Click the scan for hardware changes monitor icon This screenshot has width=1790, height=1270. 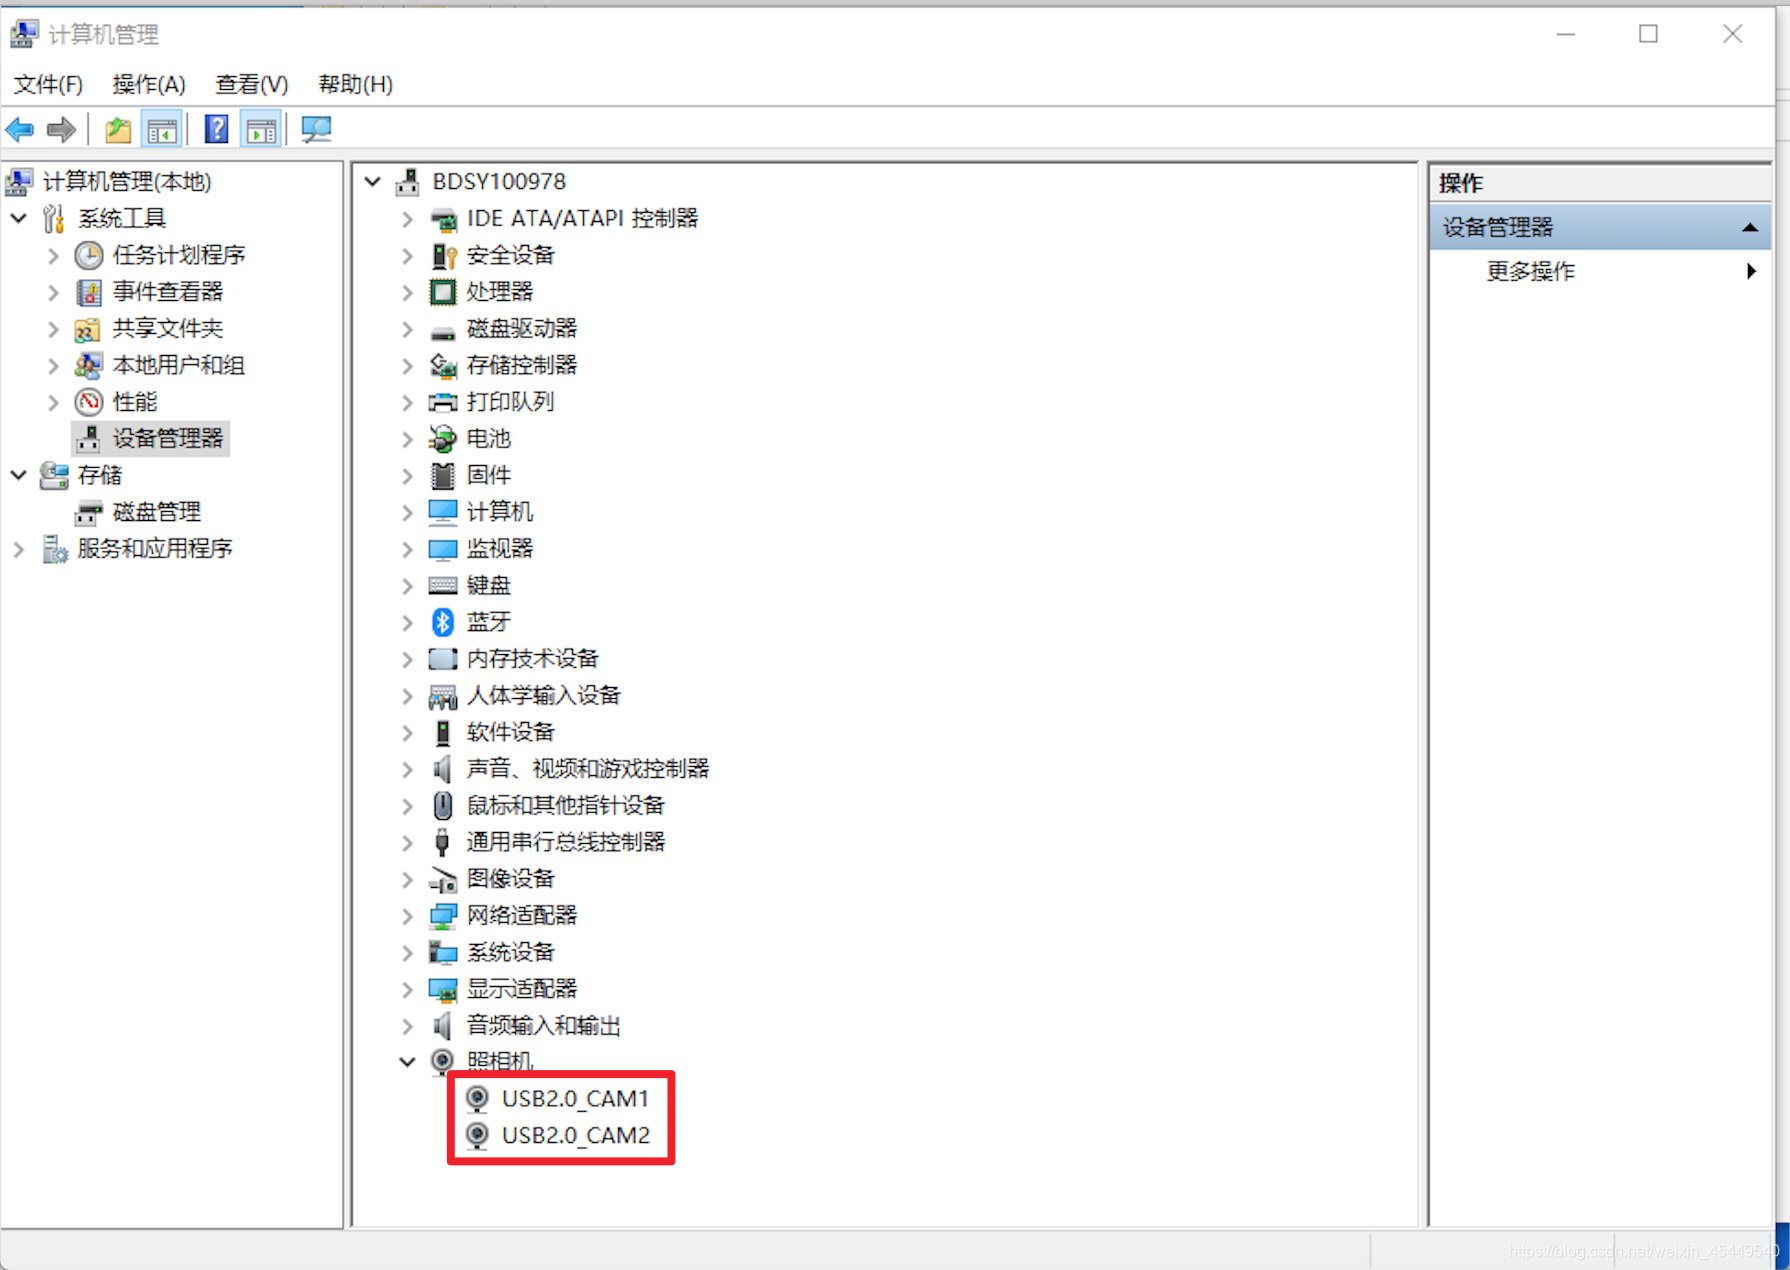coord(316,129)
